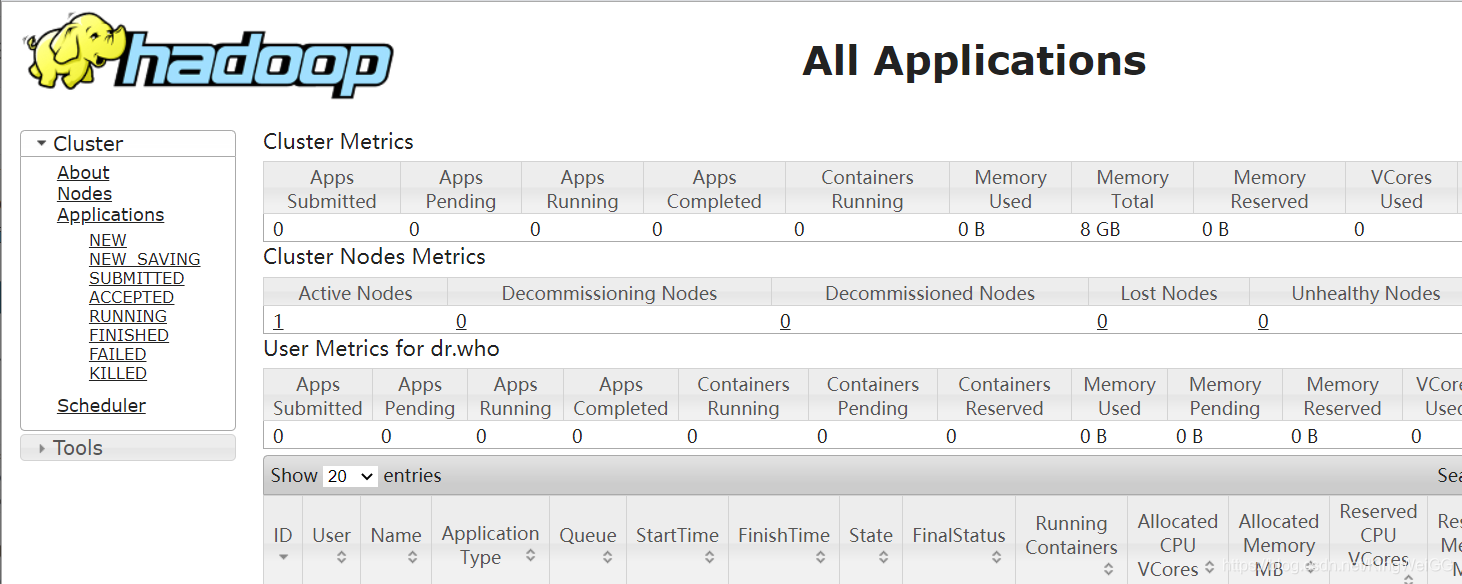The width and height of the screenshot is (1462, 584).
Task: Filter applications by RUNNING state
Action: coord(128,316)
